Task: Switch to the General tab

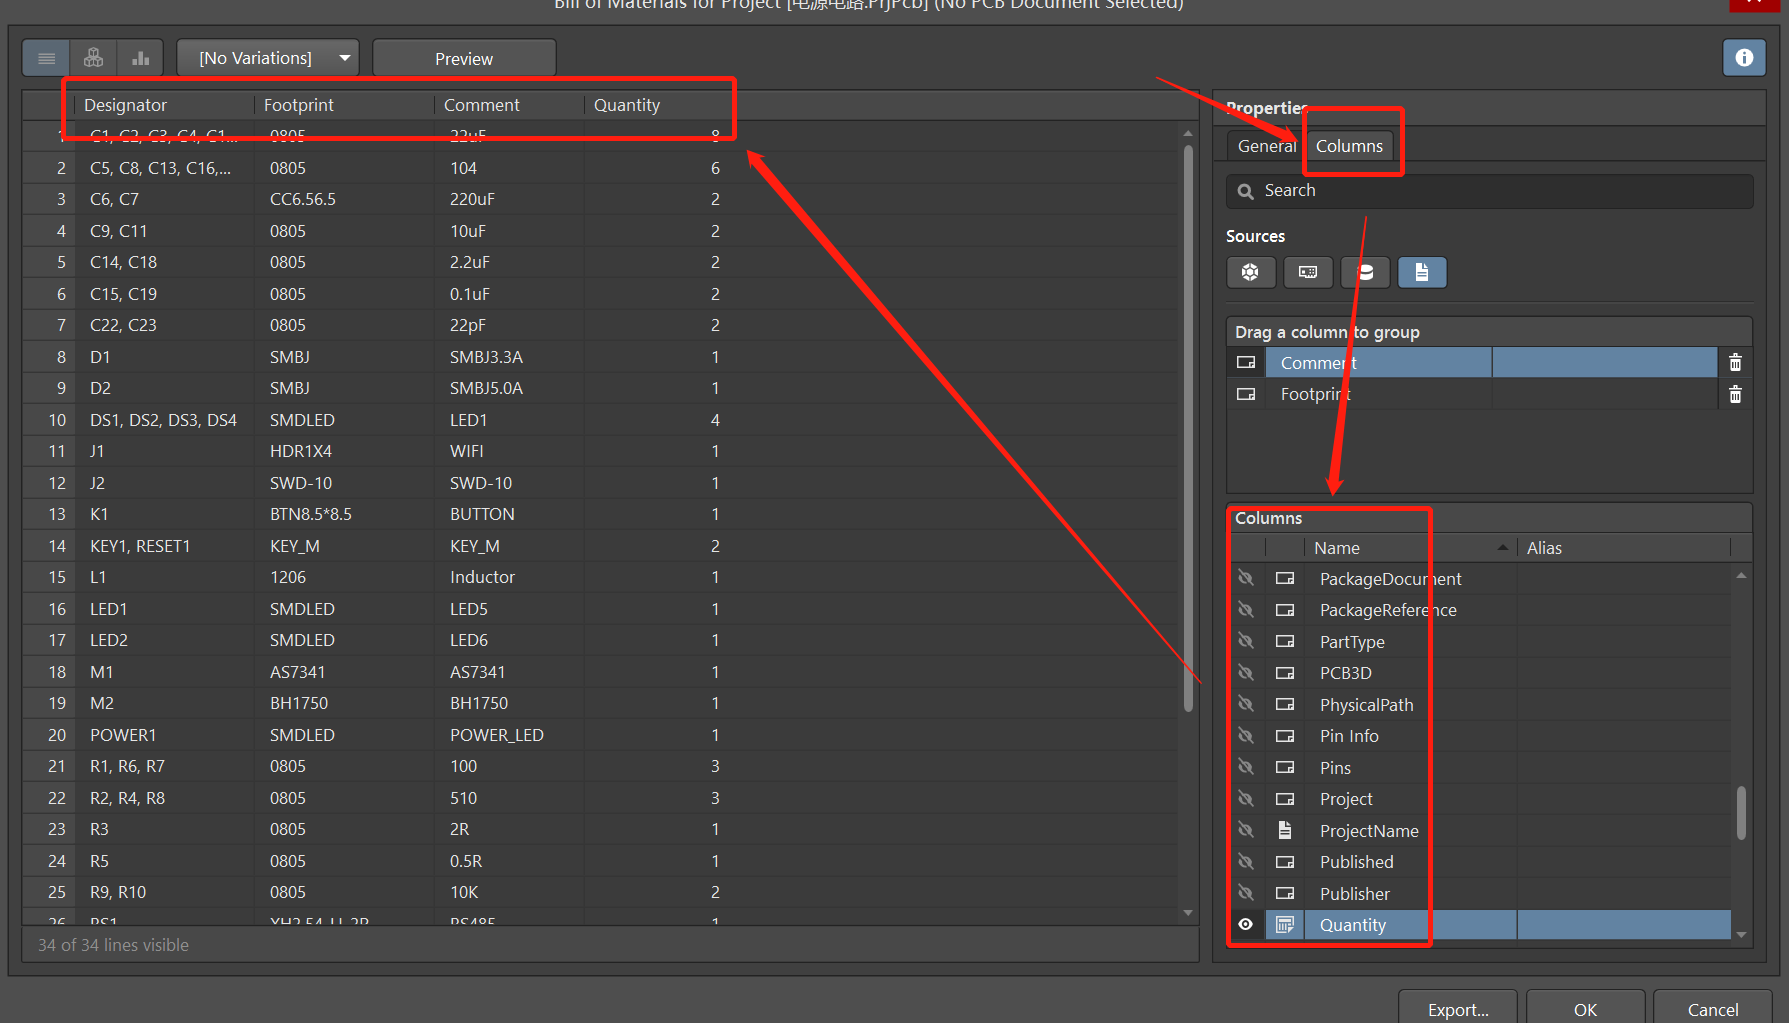Action: pyautogui.click(x=1266, y=146)
